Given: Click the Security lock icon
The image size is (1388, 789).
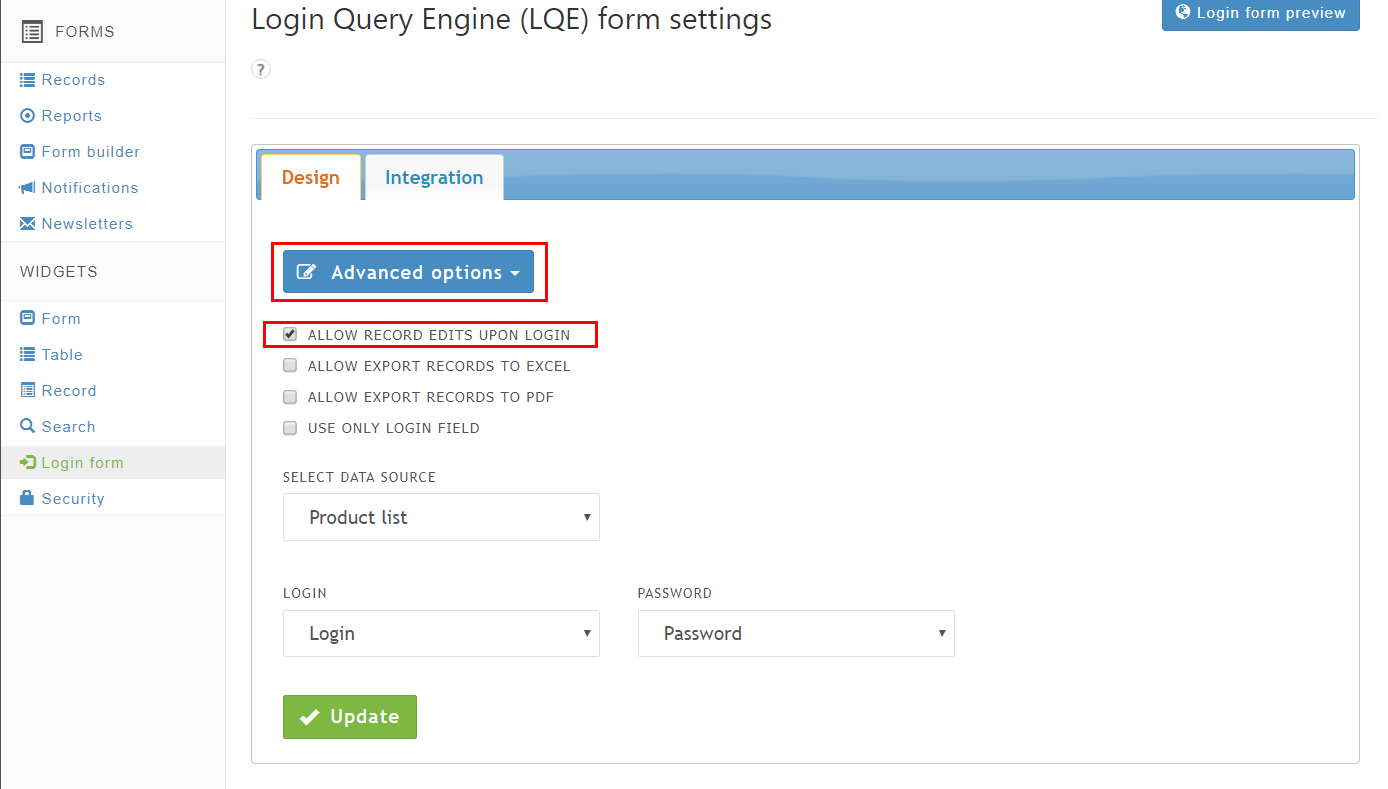Looking at the screenshot, I should tap(28, 498).
